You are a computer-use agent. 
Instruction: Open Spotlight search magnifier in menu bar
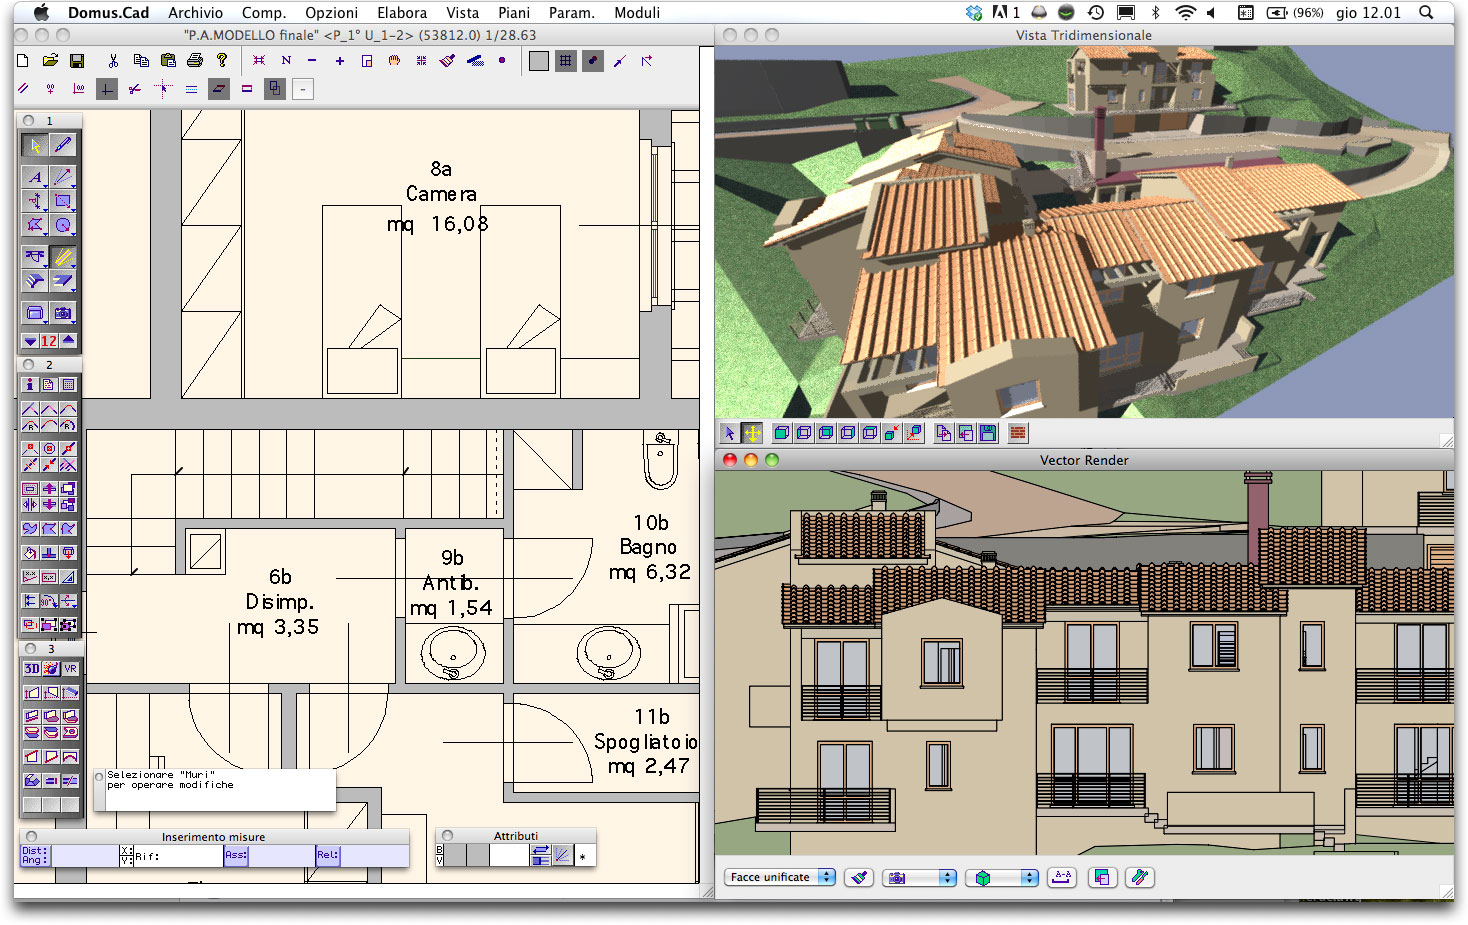coord(1426,13)
